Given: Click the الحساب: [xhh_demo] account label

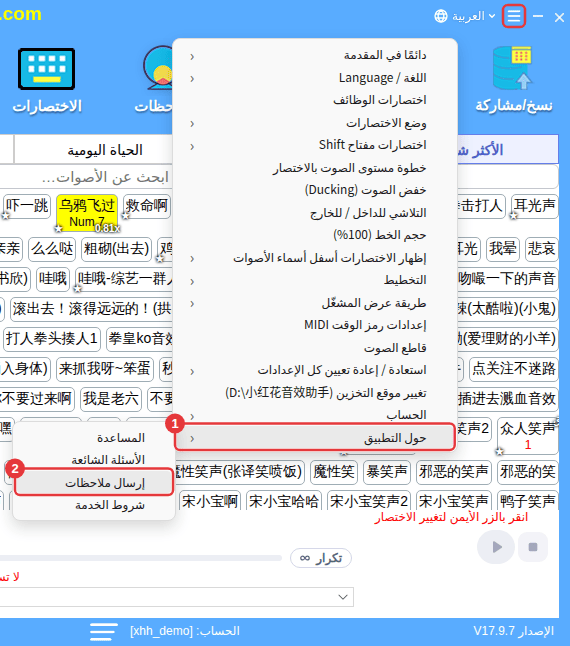Looking at the screenshot, I should [x=185, y=631].
